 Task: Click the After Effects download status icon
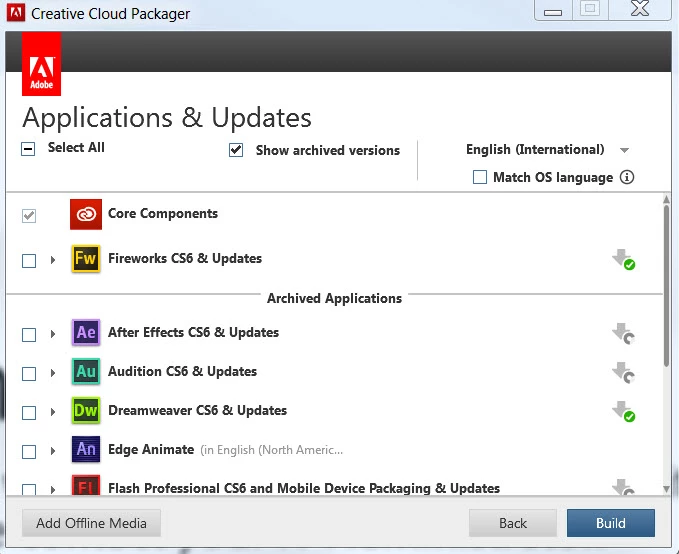[x=624, y=334]
